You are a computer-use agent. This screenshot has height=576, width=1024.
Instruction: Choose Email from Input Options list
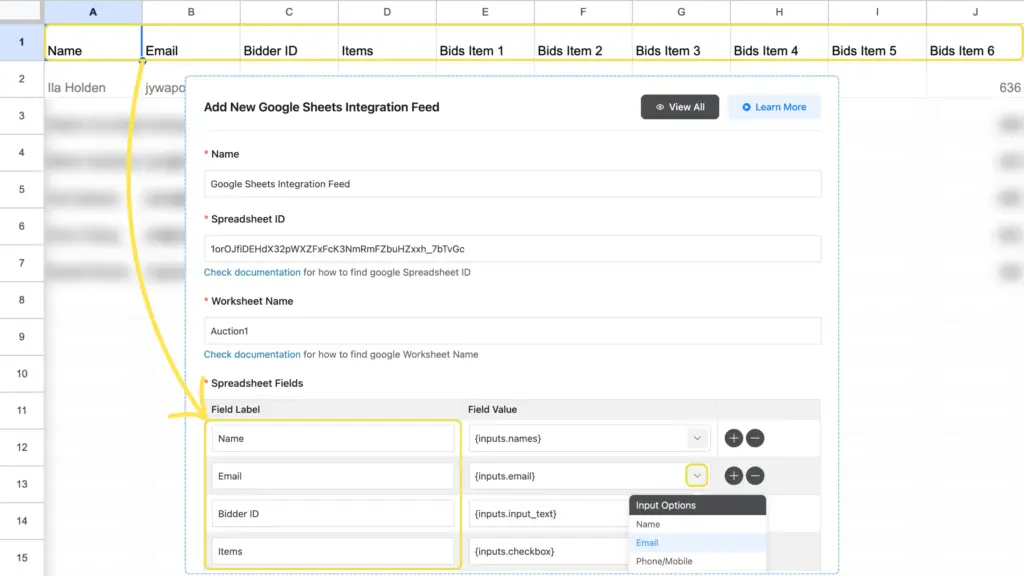coord(697,543)
